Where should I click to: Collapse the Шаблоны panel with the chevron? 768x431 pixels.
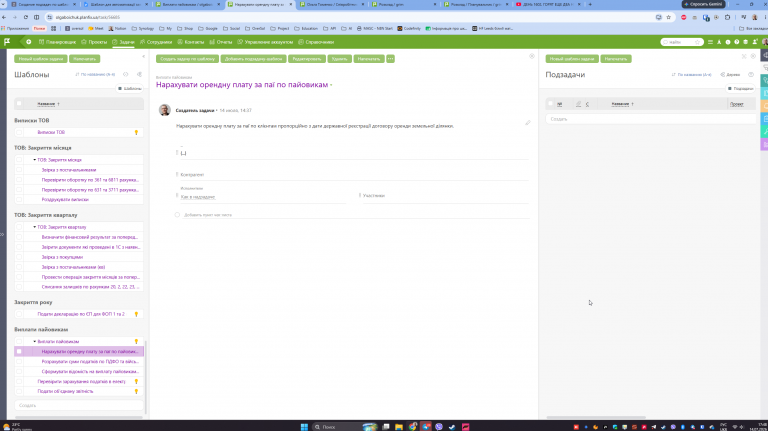pos(144,56)
